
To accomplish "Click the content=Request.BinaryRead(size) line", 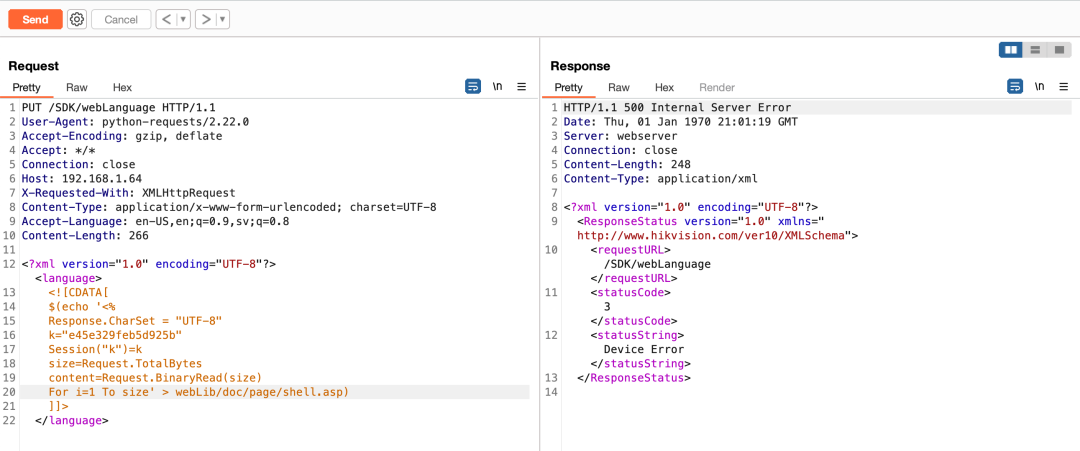I will [x=155, y=377].
